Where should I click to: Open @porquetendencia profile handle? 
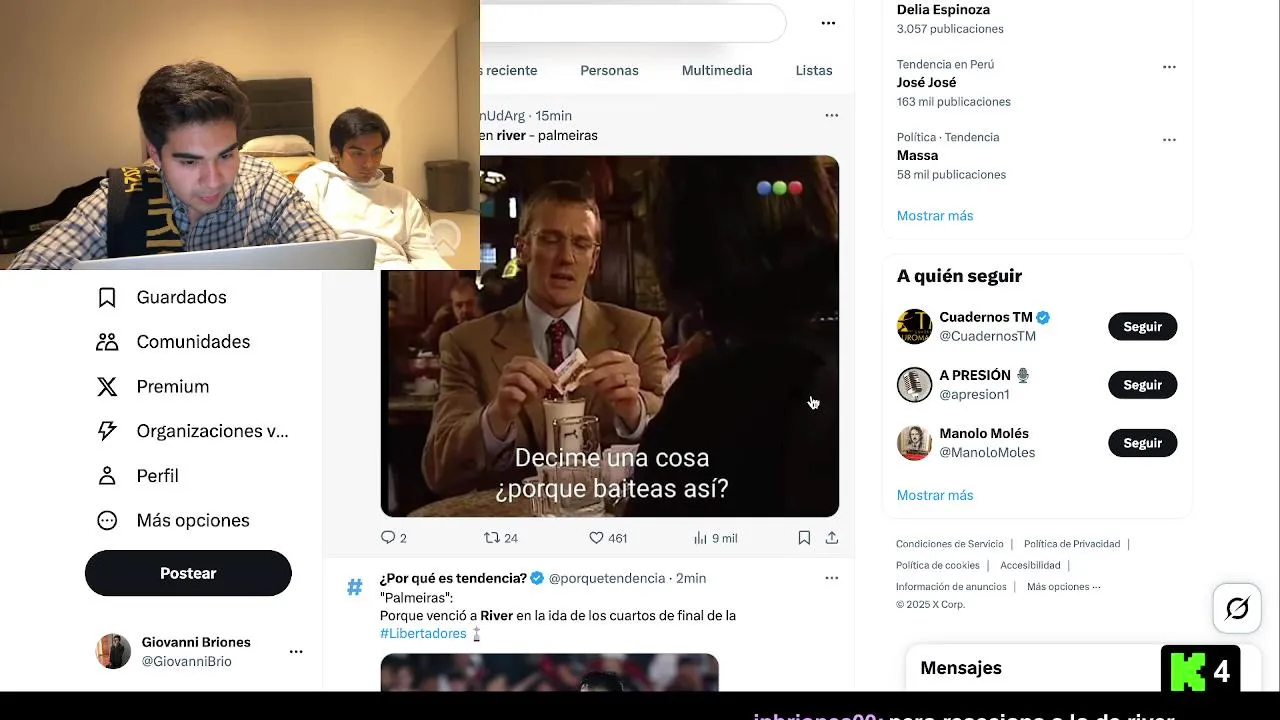click(607, 578)
